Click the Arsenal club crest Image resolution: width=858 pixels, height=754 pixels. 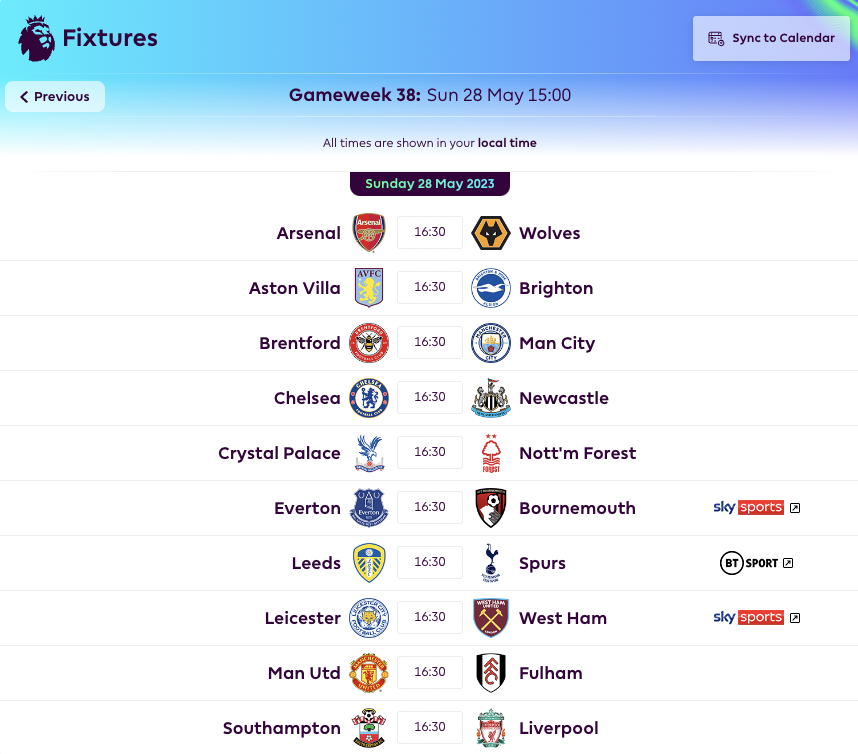click(369, 233)
